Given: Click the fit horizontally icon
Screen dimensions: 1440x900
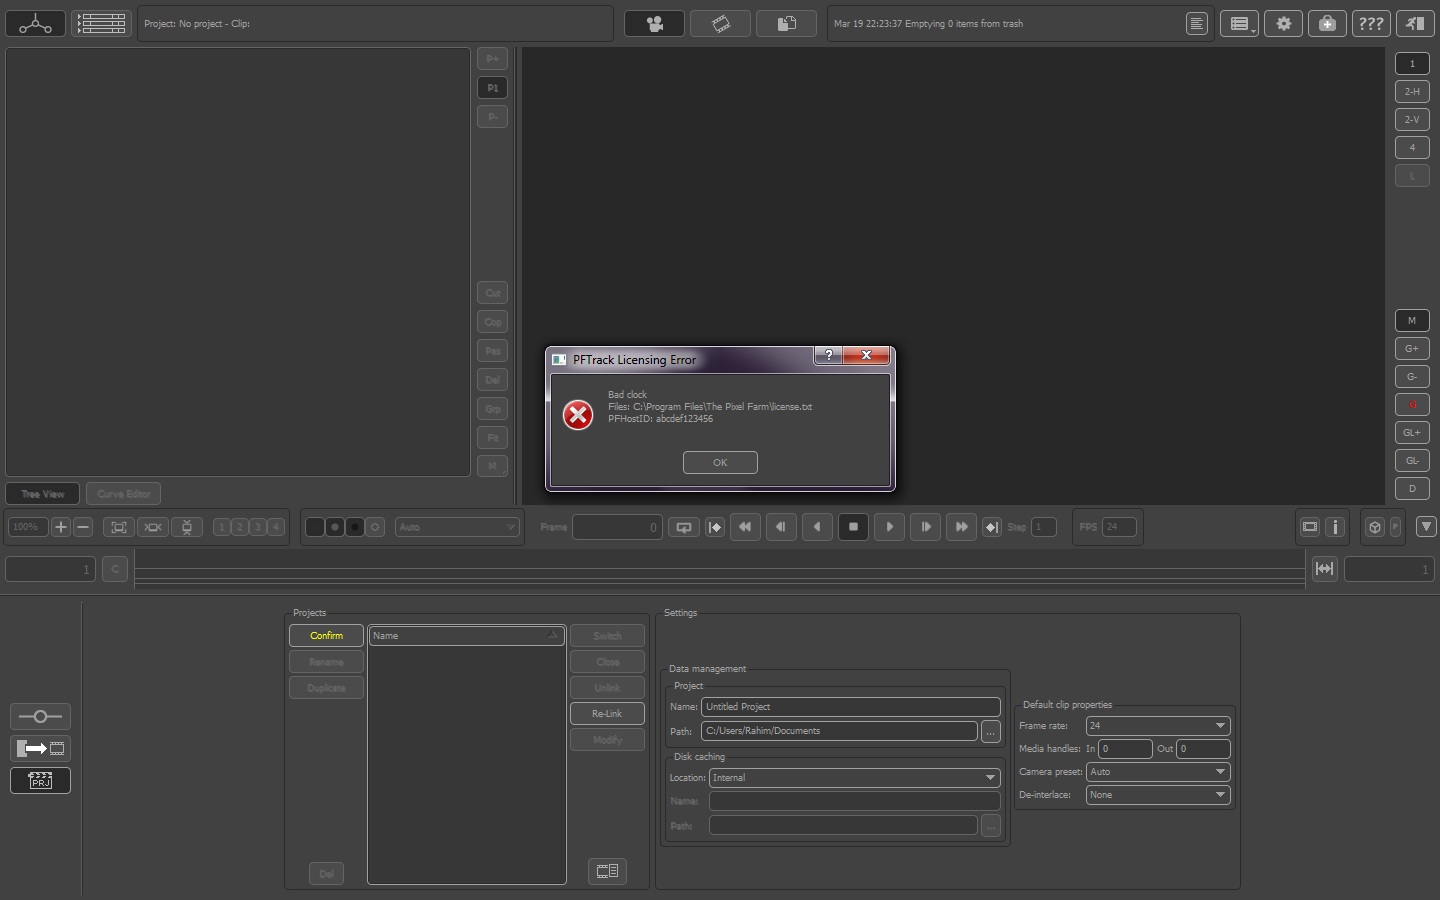Looking at the screenshot, I should pos(153,527).
